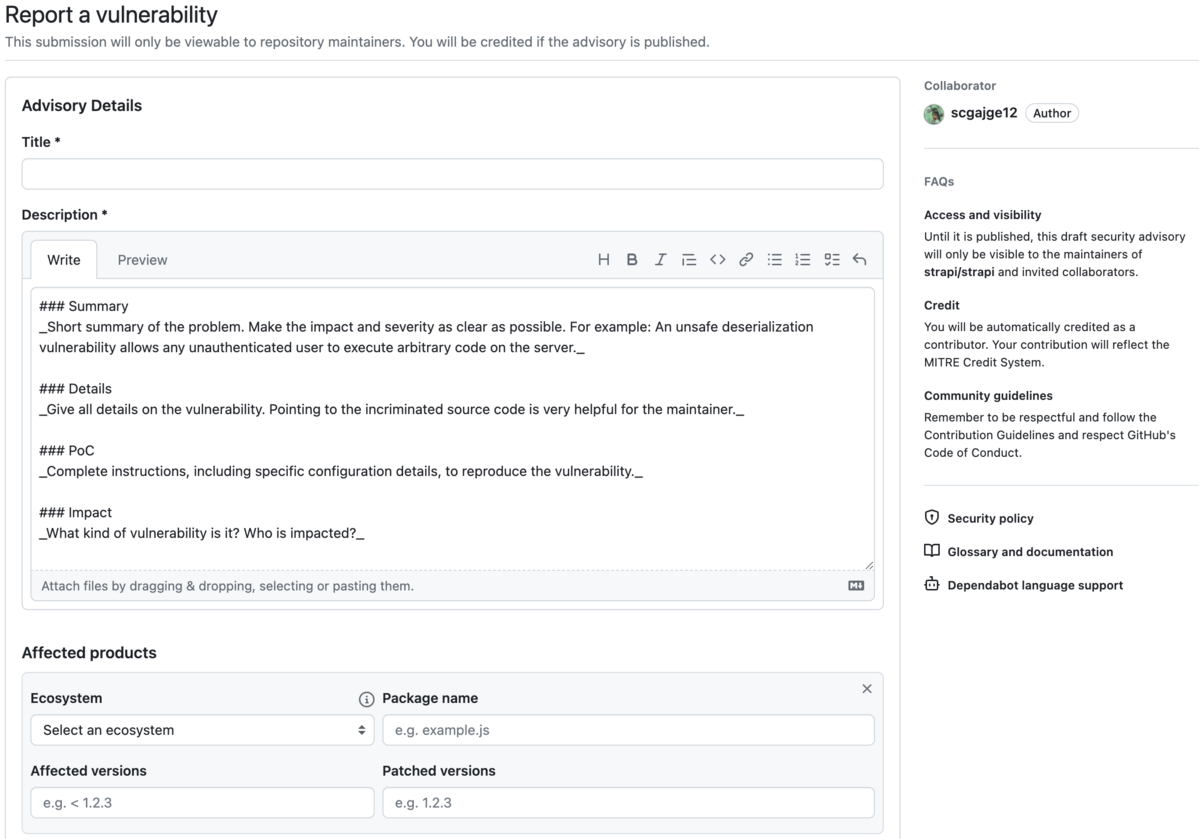Insert a numbered list
The width and height of the screenshot is (1200, 839).
click(802, 260)
